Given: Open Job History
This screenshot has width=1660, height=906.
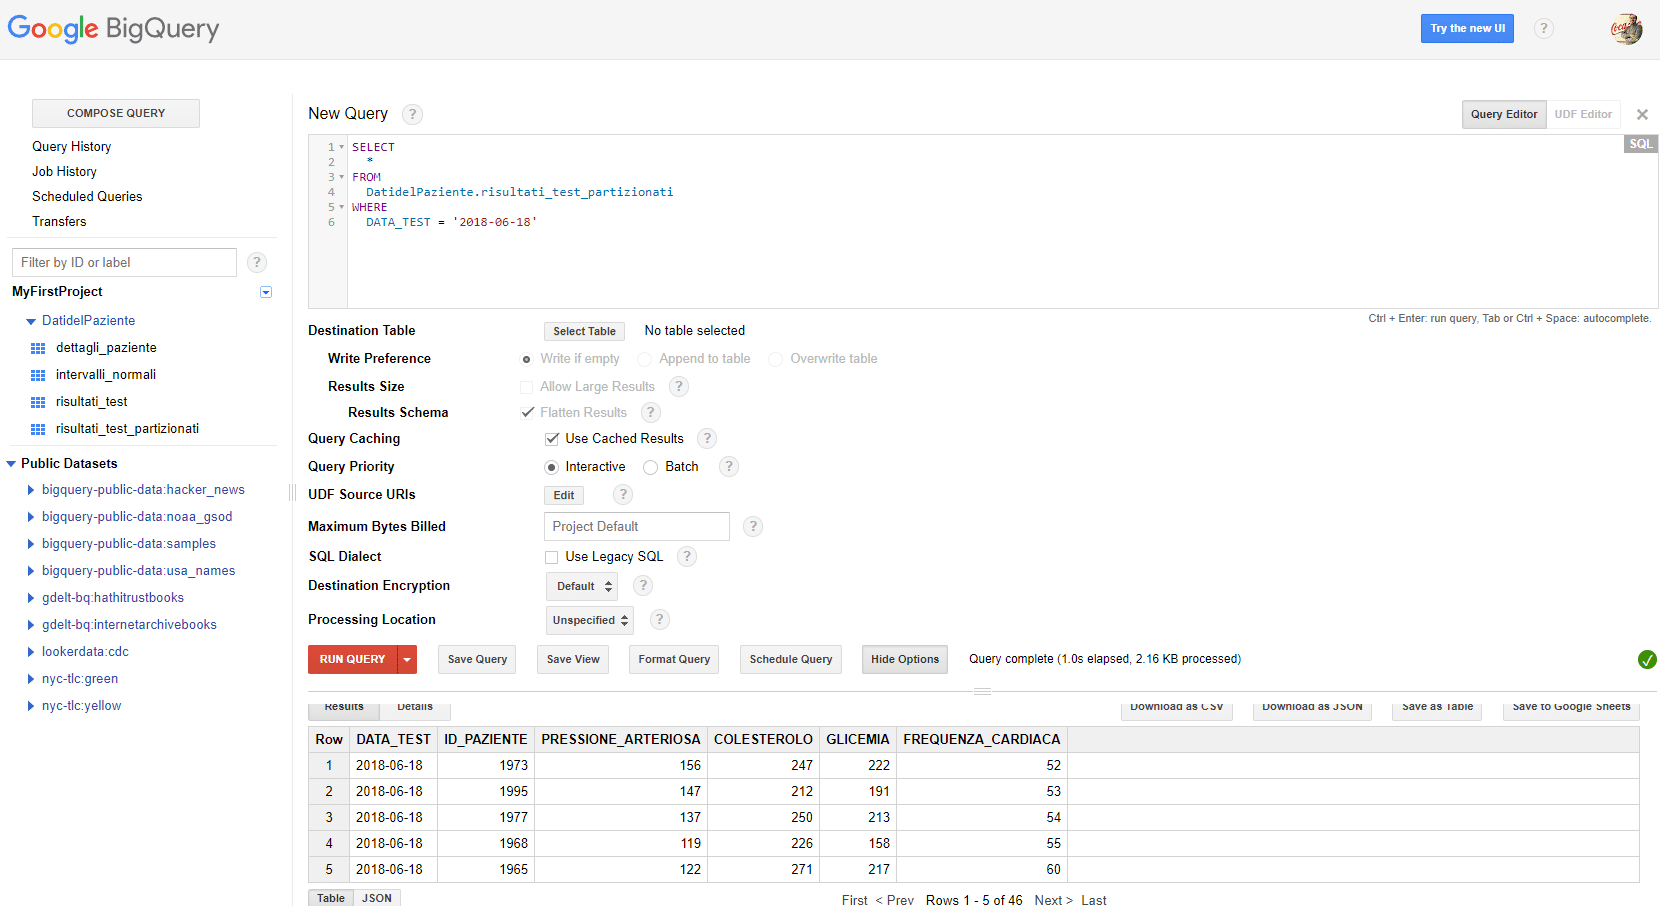Looking at the screenshot, I should (x=64, y=171).
